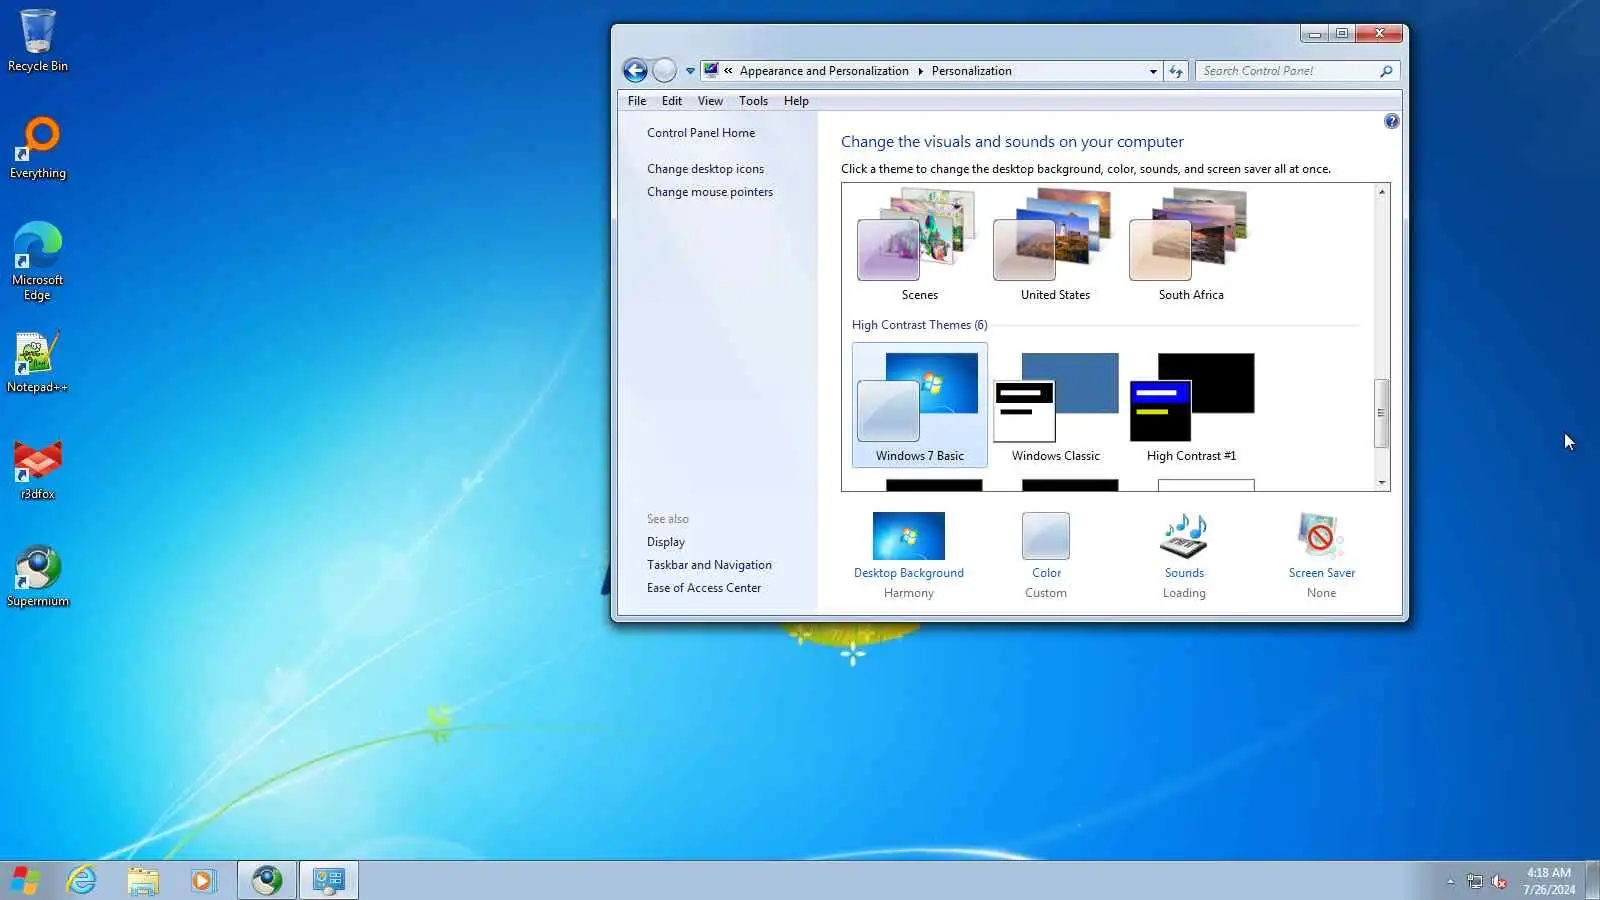Open the Edit menu
Image resolution: width=1600 pixels, height=900 pixels.
click(672, 101)
